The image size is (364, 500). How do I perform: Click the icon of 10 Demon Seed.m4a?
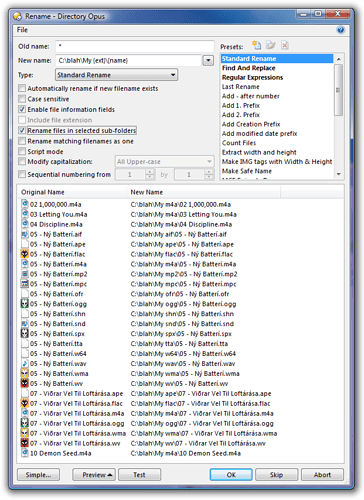pyautogui.click(x=25, y=453)
